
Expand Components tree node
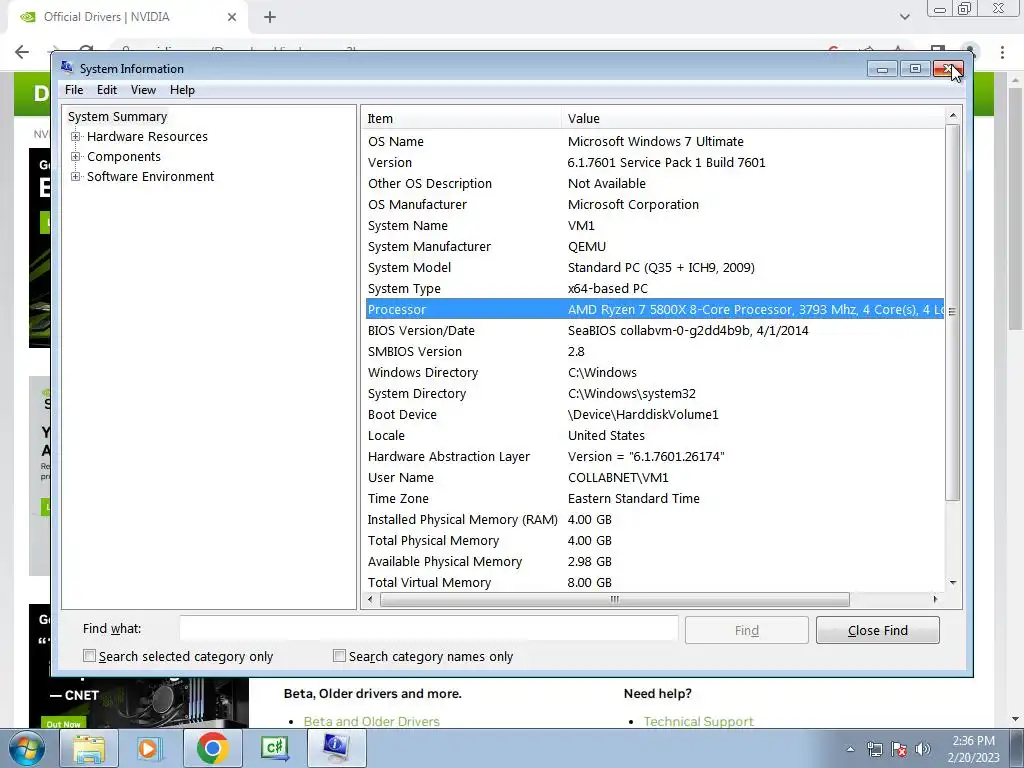pos(75,157)
